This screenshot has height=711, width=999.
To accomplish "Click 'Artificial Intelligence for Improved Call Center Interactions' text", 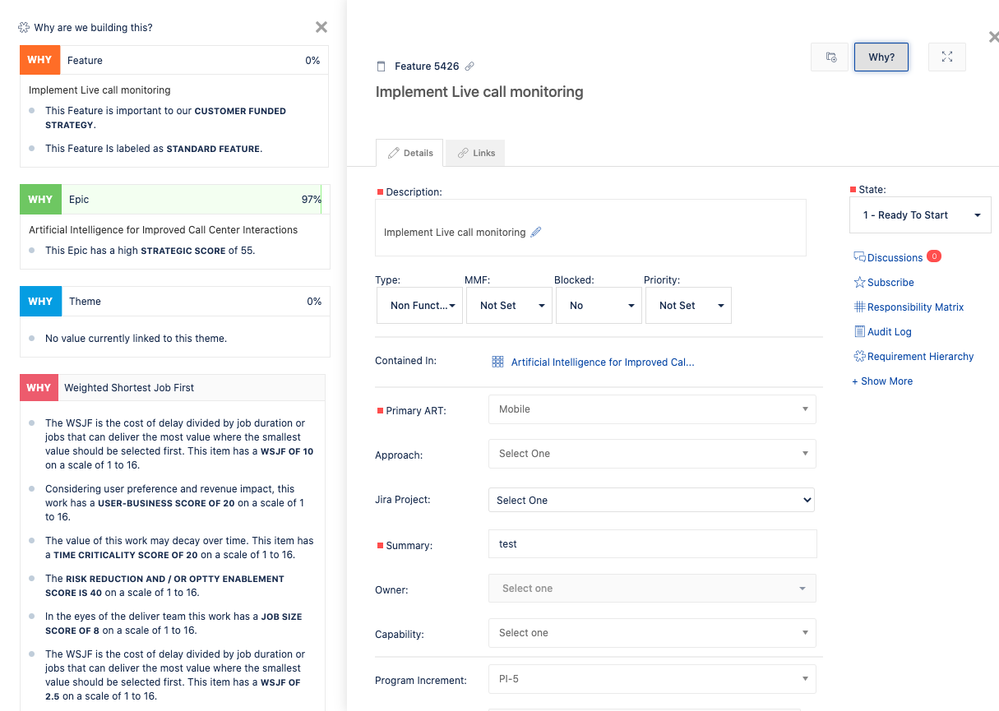I will point(163,230).
